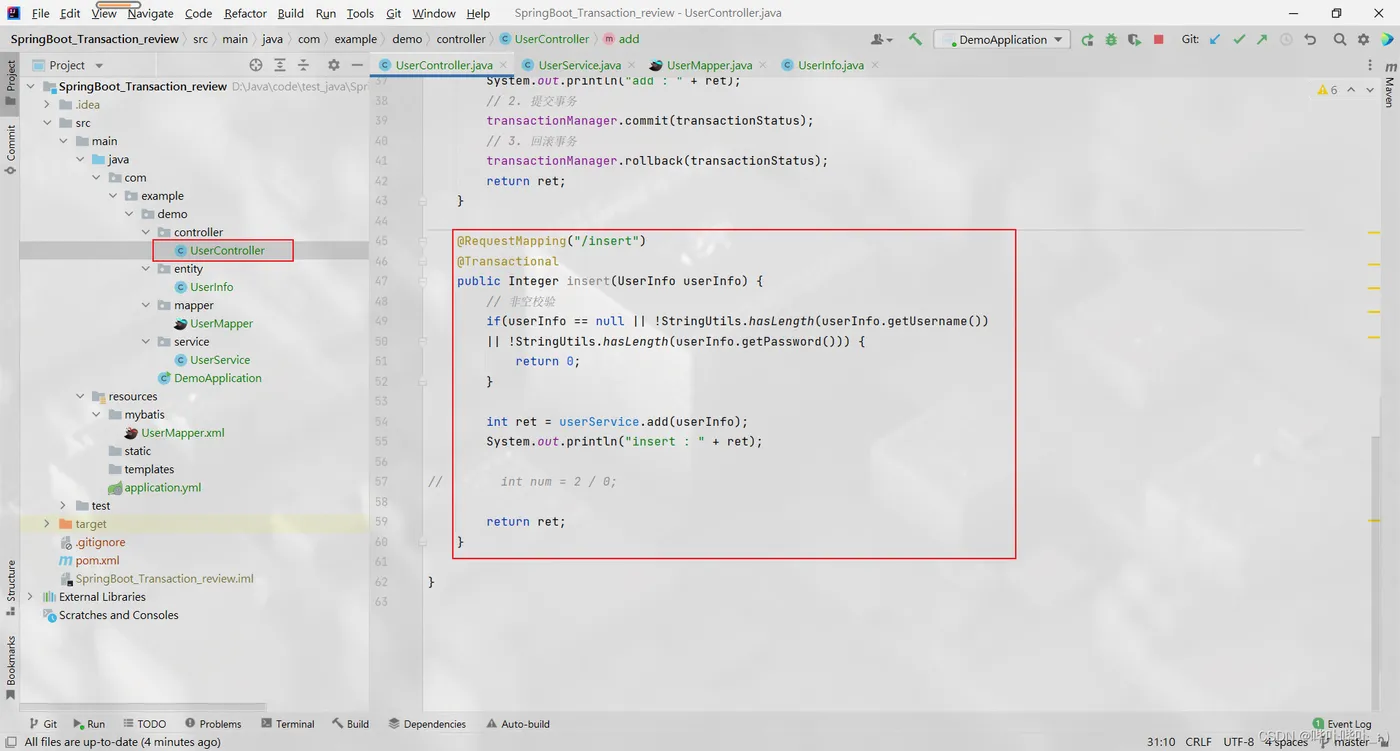Open Search Everywhere magnifier icon
The width and height of the screenshot is (1400, 751).
point(1340,39)
